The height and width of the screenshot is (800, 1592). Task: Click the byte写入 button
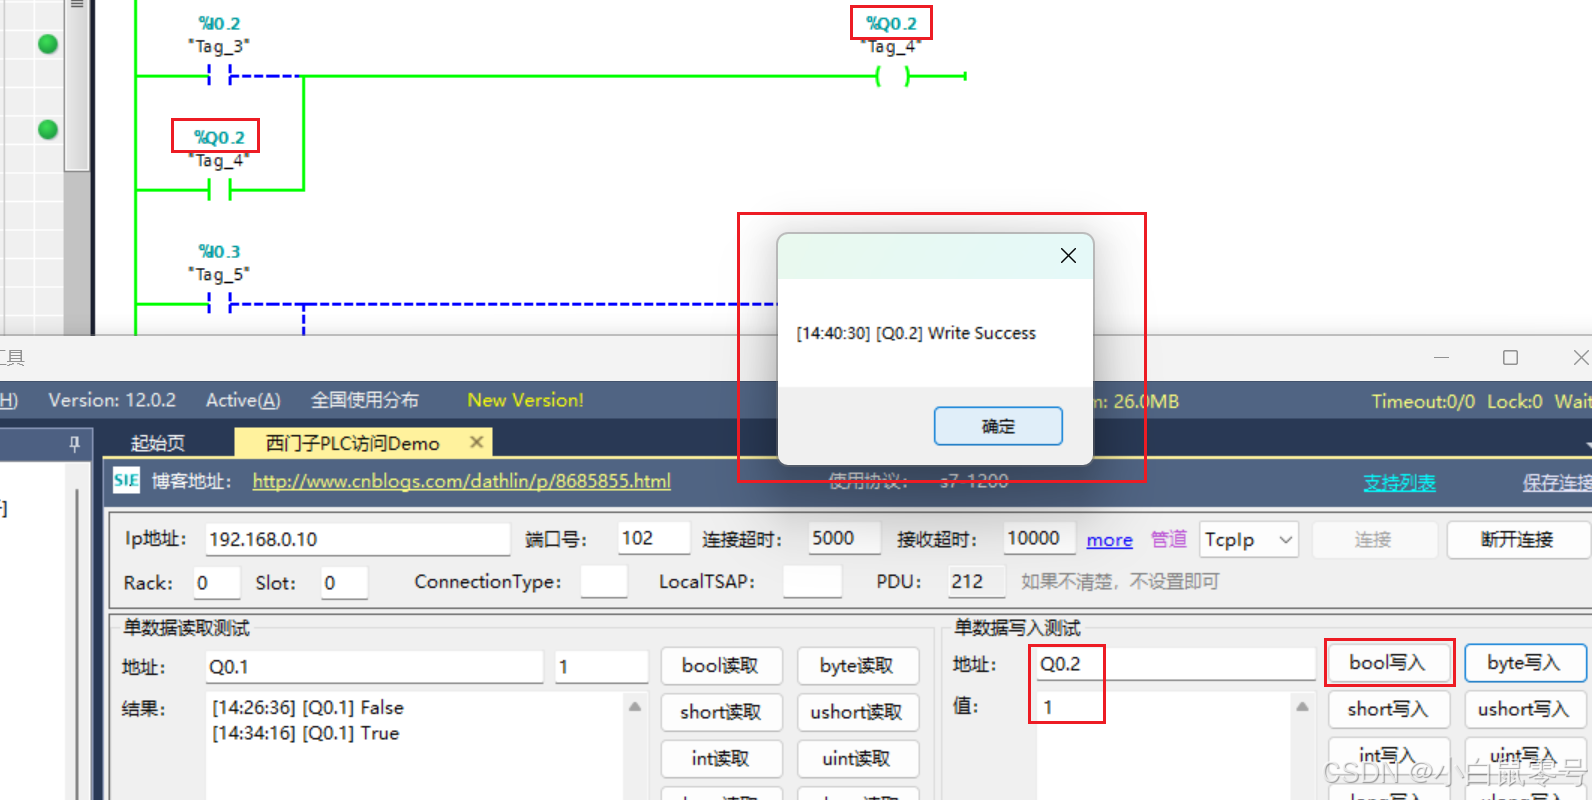pyautogui.click(x=1525, y=663)
